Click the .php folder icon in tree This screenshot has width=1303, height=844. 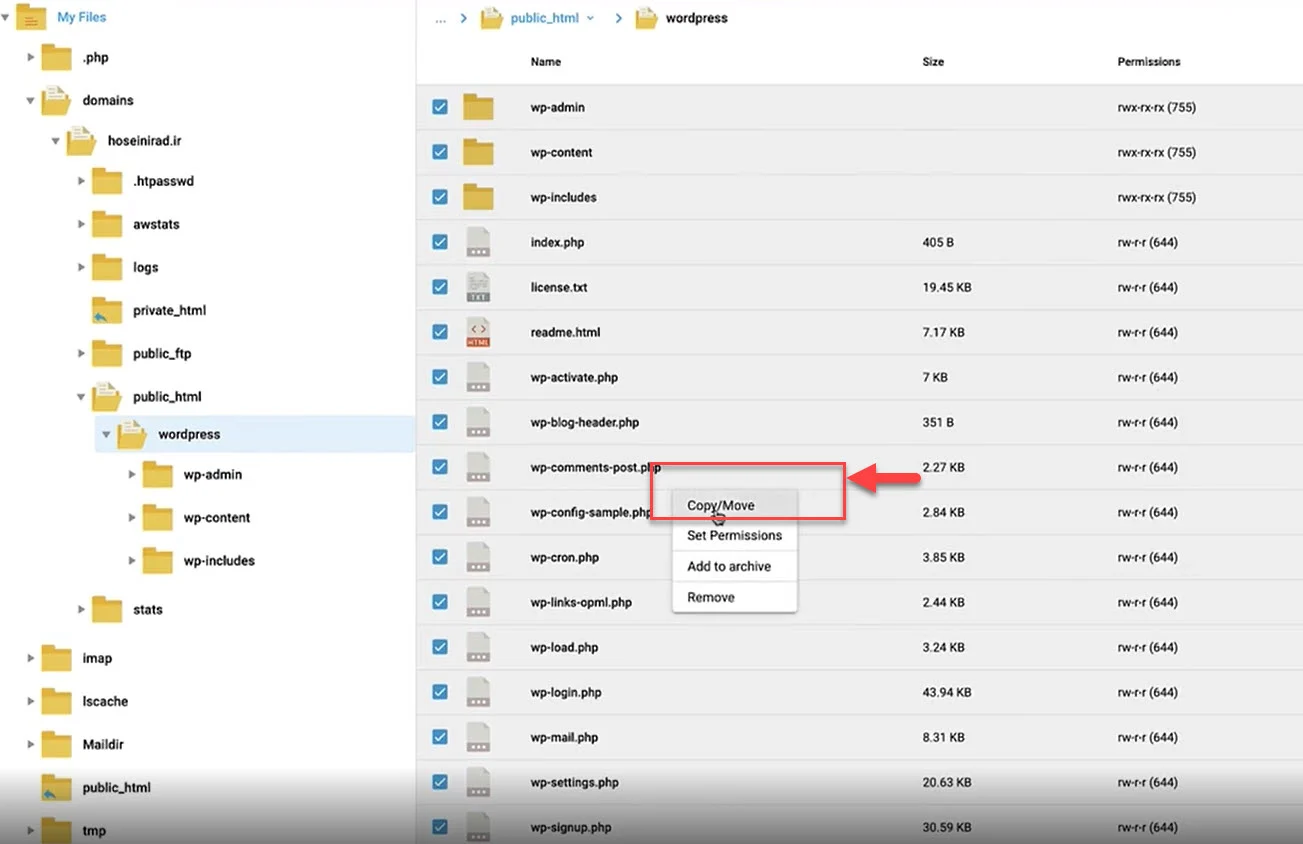tap(56, 58)
